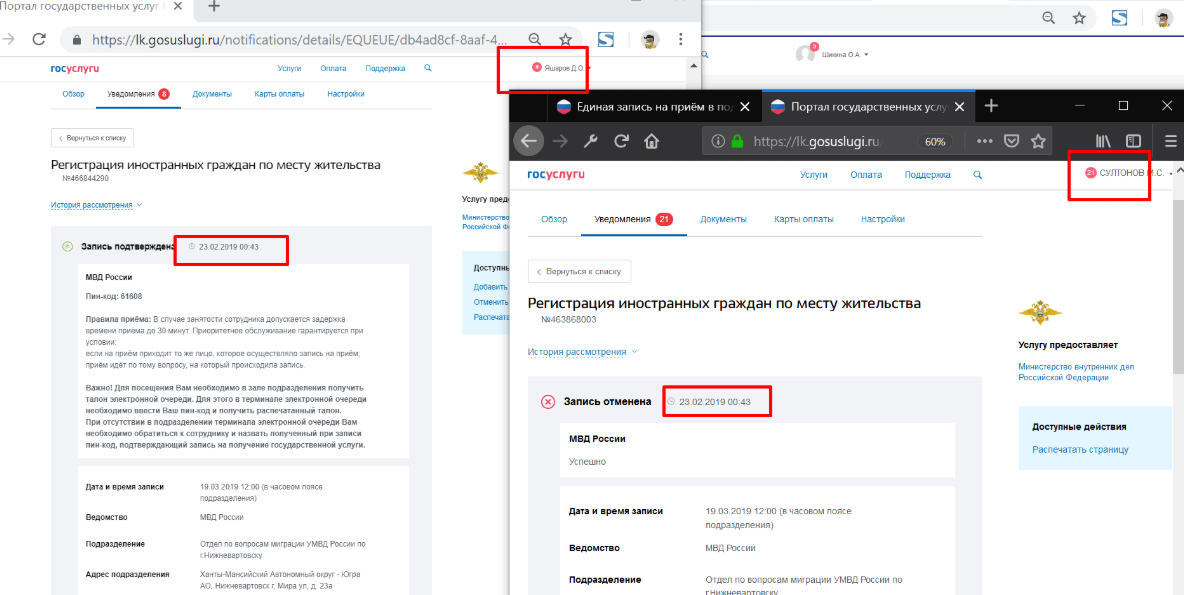Image resolution: width=1184 pixels, height=595 pixels.
Task: Click Услуги link in left Chrome Gosuslugi header
Action: coord(289,68)
